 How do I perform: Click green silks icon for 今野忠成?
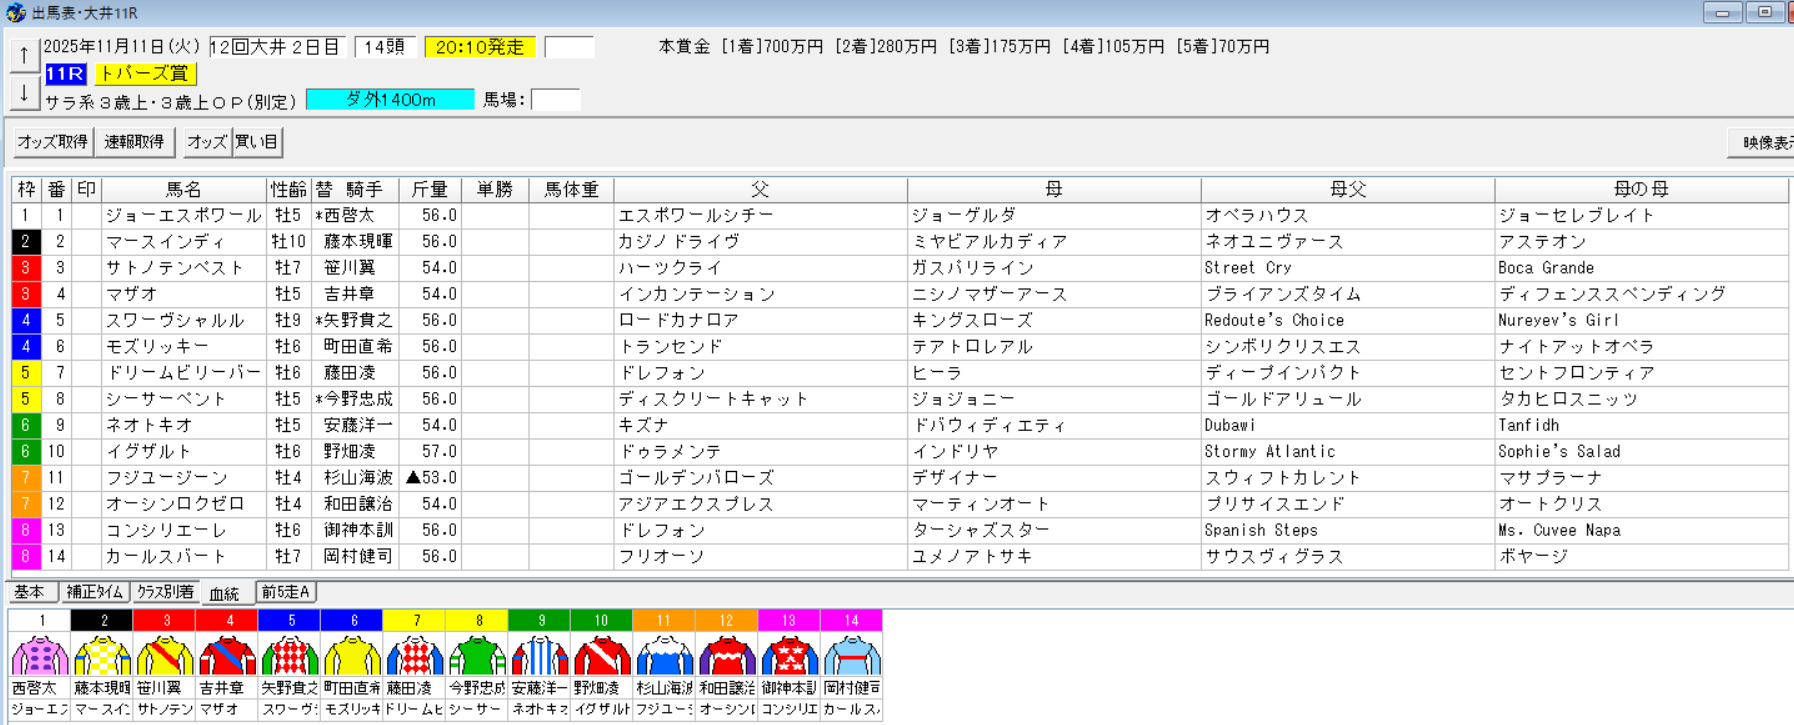click(x=477, y=656)
